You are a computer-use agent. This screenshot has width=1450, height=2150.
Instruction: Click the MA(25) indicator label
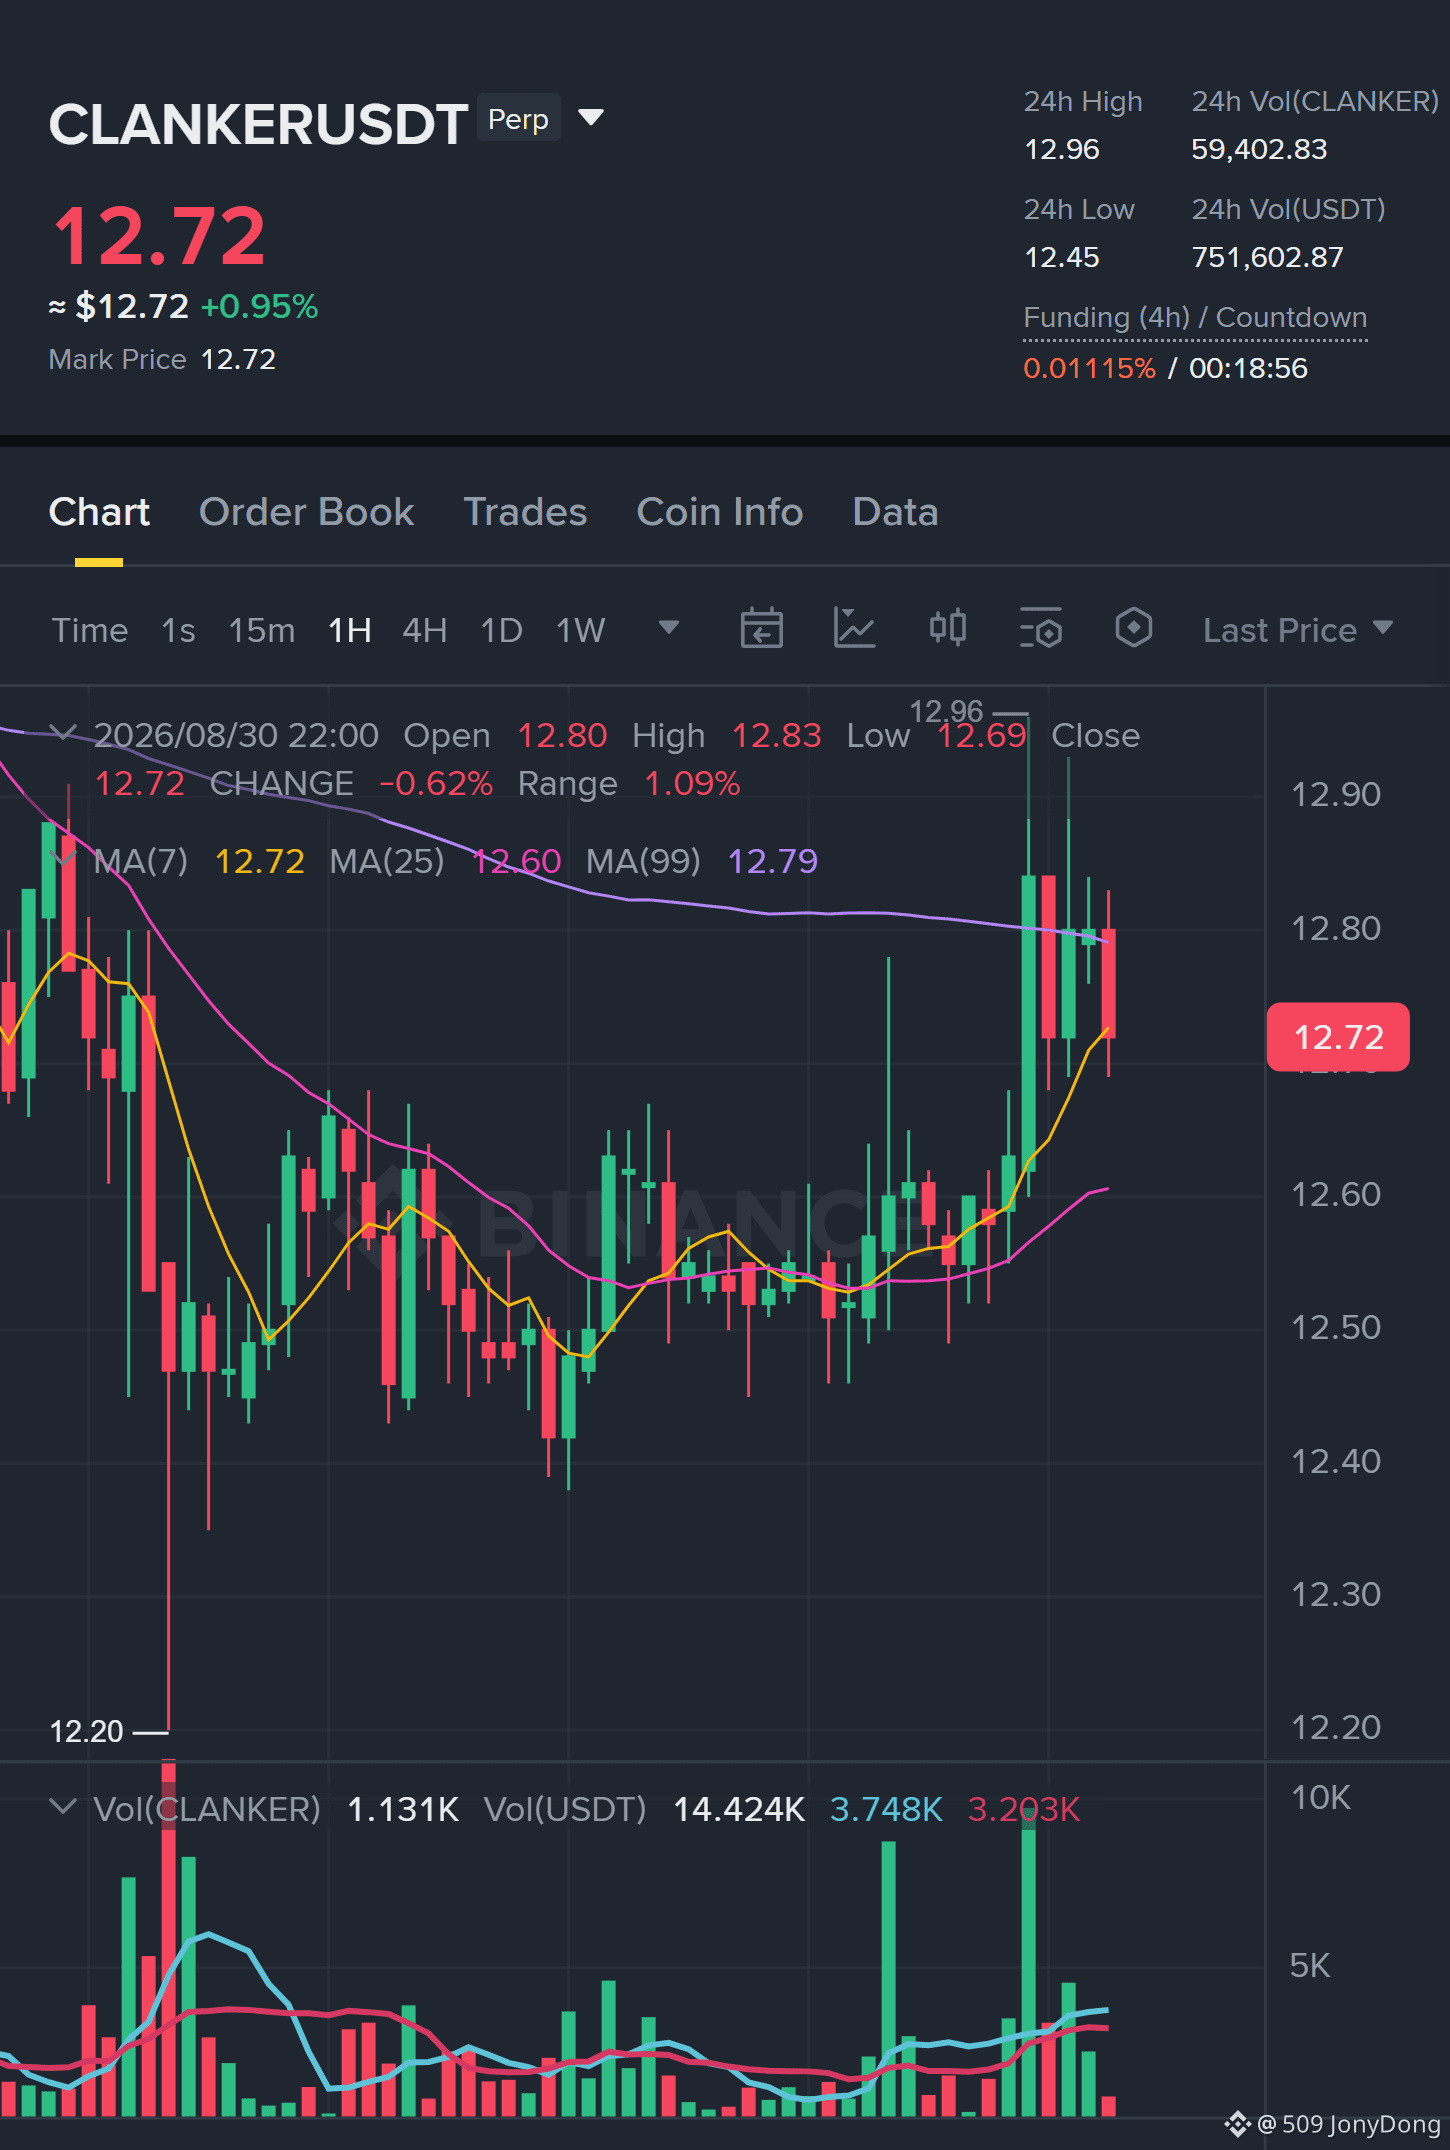coord(387,861)
